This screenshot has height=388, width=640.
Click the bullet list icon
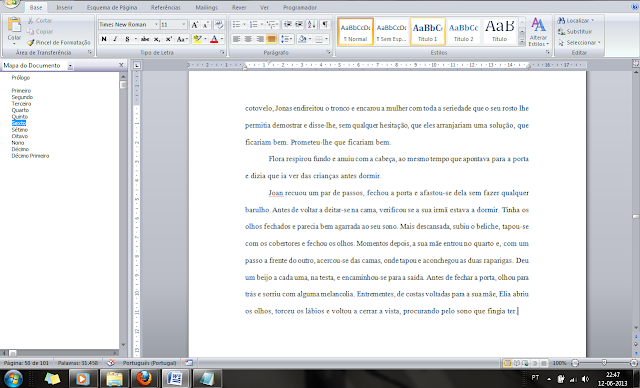(236, 24)
